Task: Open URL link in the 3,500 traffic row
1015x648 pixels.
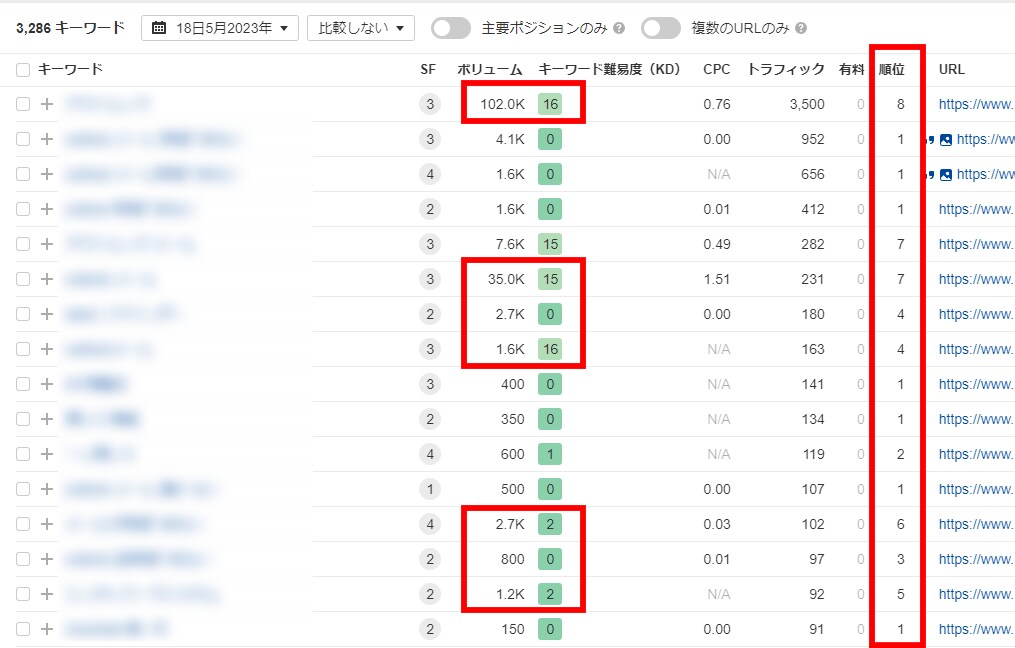Action: (976, 104)
